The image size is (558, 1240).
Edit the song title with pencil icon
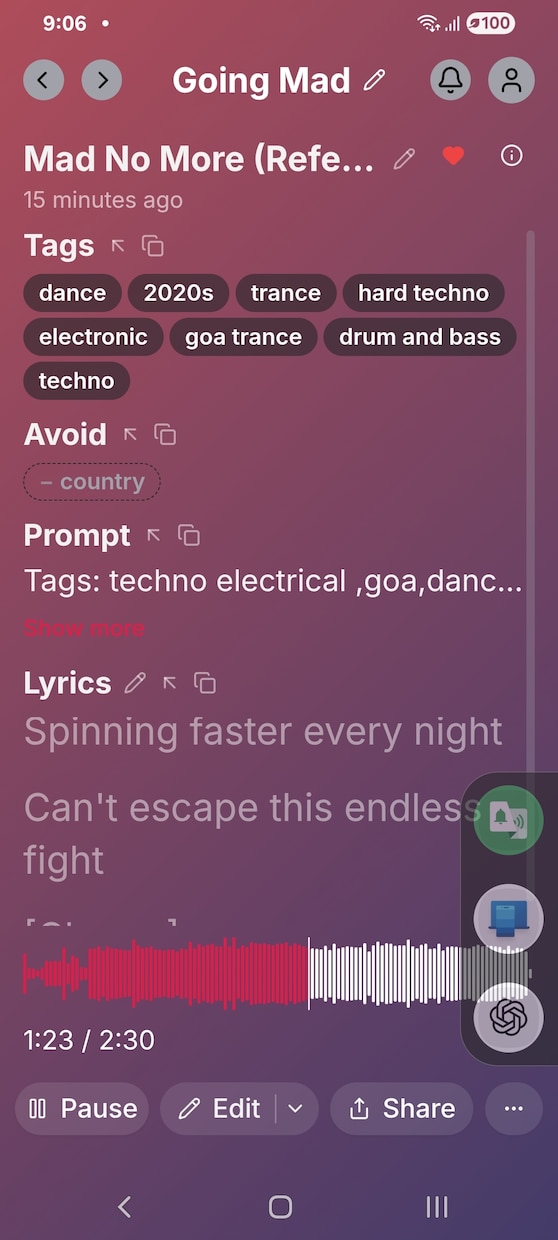[x=404, y=158]
